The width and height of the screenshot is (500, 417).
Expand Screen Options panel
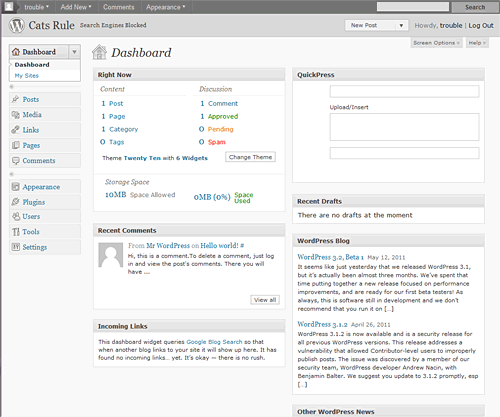tap(436, 43)
